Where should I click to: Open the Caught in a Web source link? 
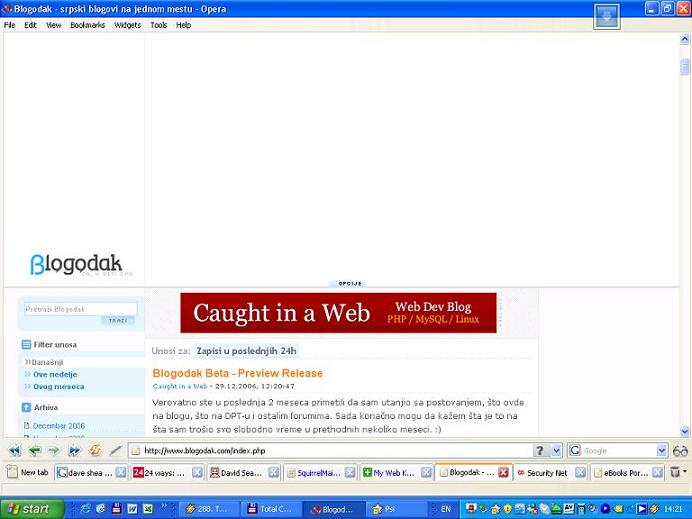(x=180, y=386)
